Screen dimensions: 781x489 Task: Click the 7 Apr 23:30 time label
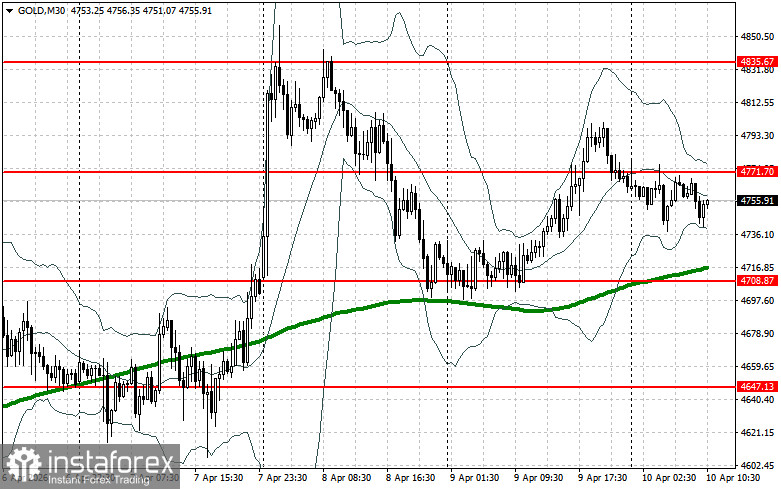coord(282,478)
